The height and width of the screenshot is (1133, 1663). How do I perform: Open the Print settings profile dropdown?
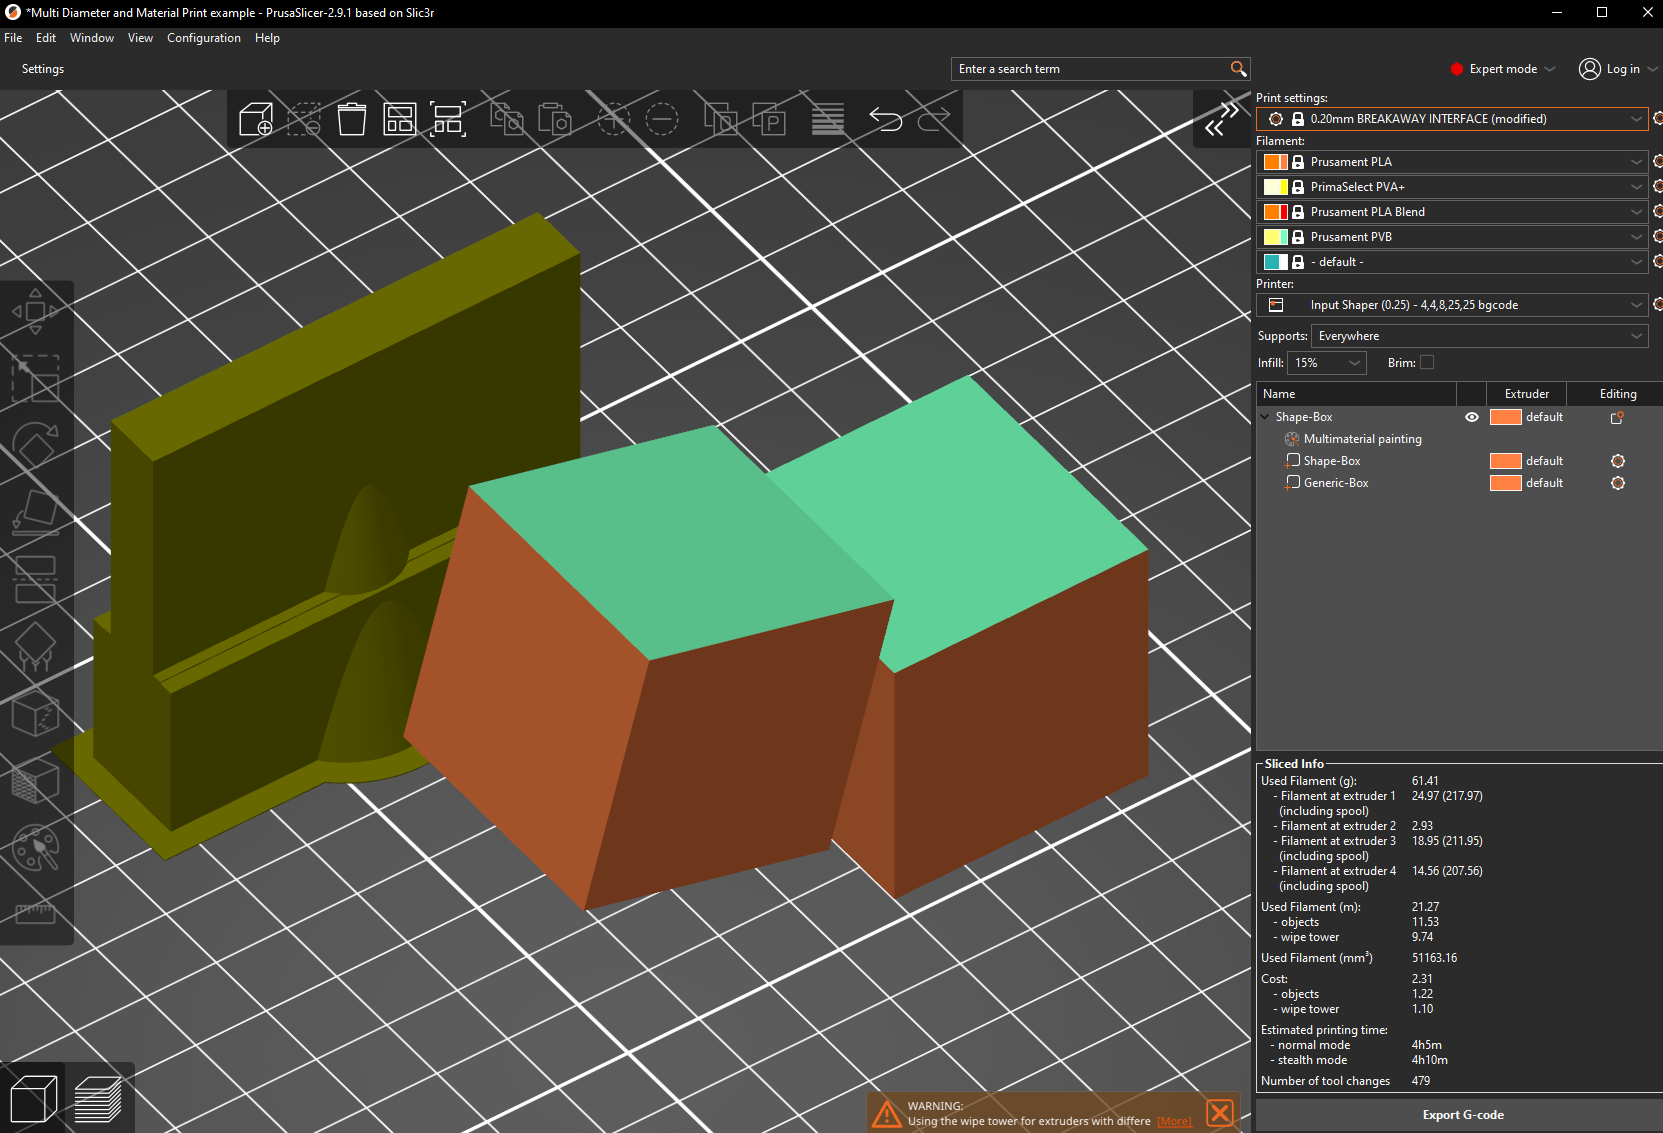point(1452,119)
